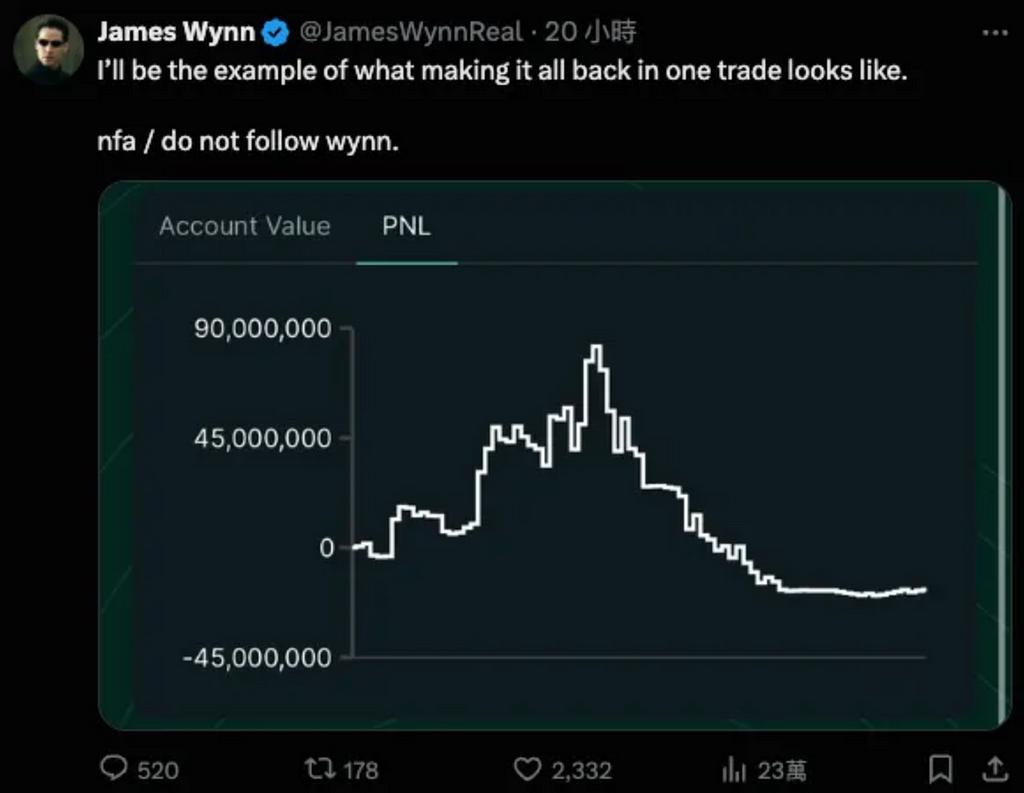Click the 2,332 likes count
Image resolution: width=1024 pixels, height=793 pixels.
(x=582, y=771)
